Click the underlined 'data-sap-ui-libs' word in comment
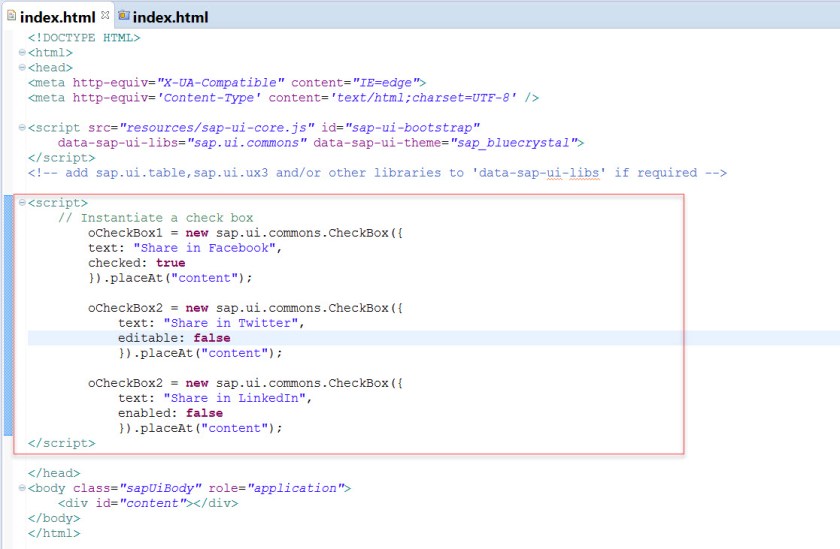Image resolution: width=840 pixels, height=549 pixels. click(x=539, y=172)
